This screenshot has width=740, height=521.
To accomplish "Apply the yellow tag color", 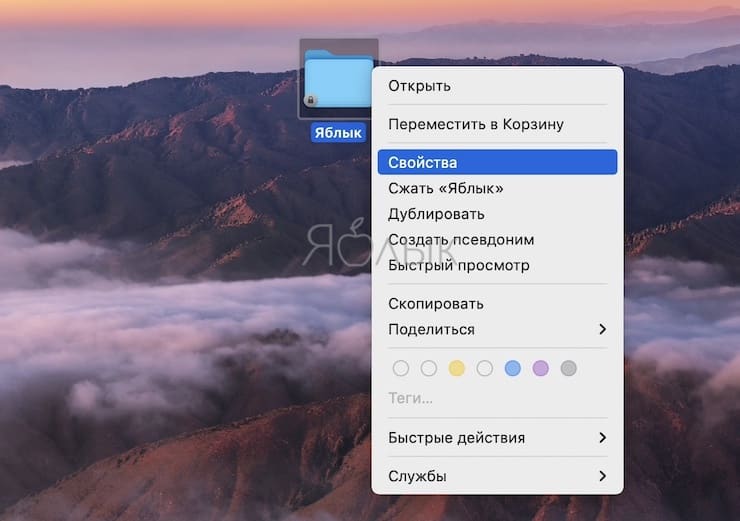I will [x=456, y=368].
